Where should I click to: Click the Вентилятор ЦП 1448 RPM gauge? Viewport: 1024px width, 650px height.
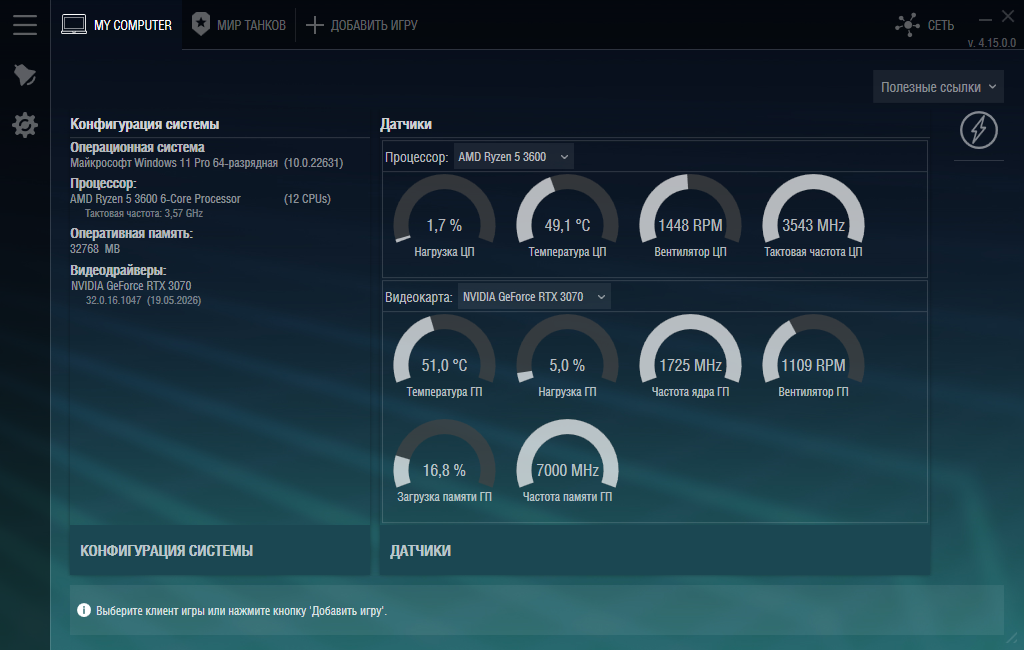pos(690,216)
